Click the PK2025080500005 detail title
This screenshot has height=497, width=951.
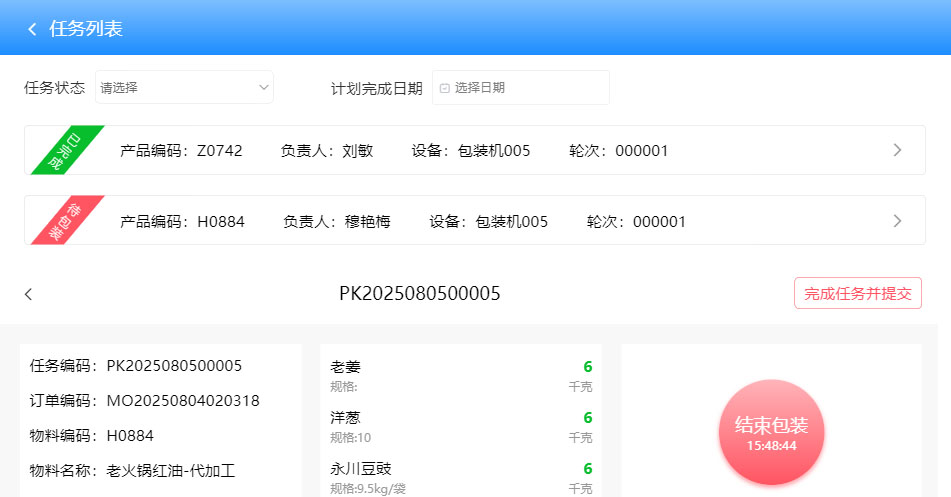pos(420,294)
